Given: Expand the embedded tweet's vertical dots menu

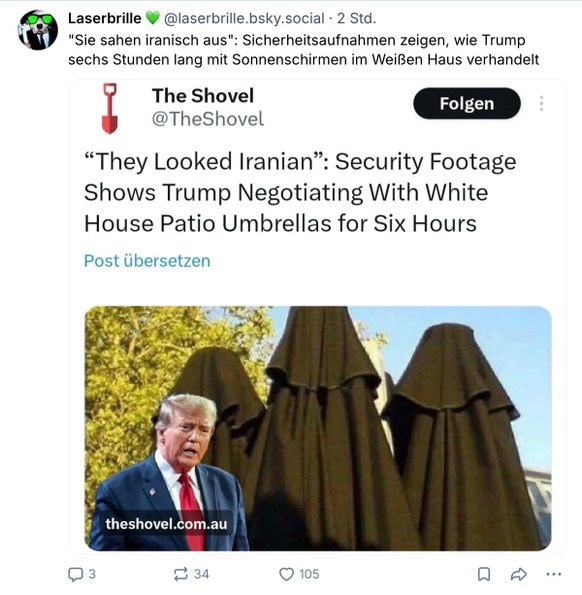Looking at the screenshot, I should tap(541, 103).
